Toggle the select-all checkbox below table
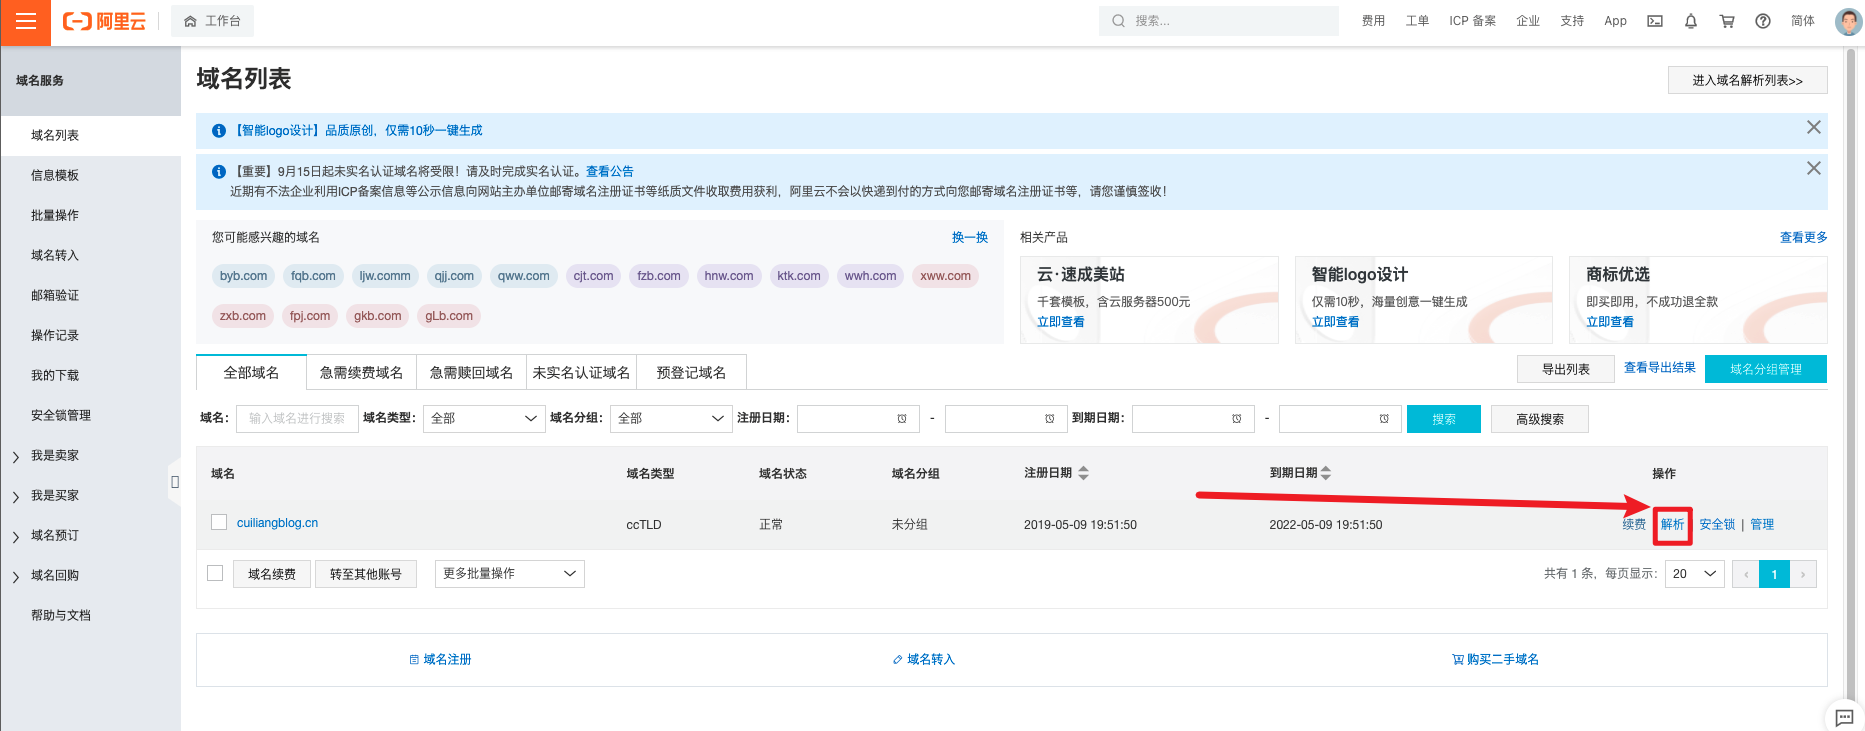This screenshot has height=731, width=1865. (215, 573)
